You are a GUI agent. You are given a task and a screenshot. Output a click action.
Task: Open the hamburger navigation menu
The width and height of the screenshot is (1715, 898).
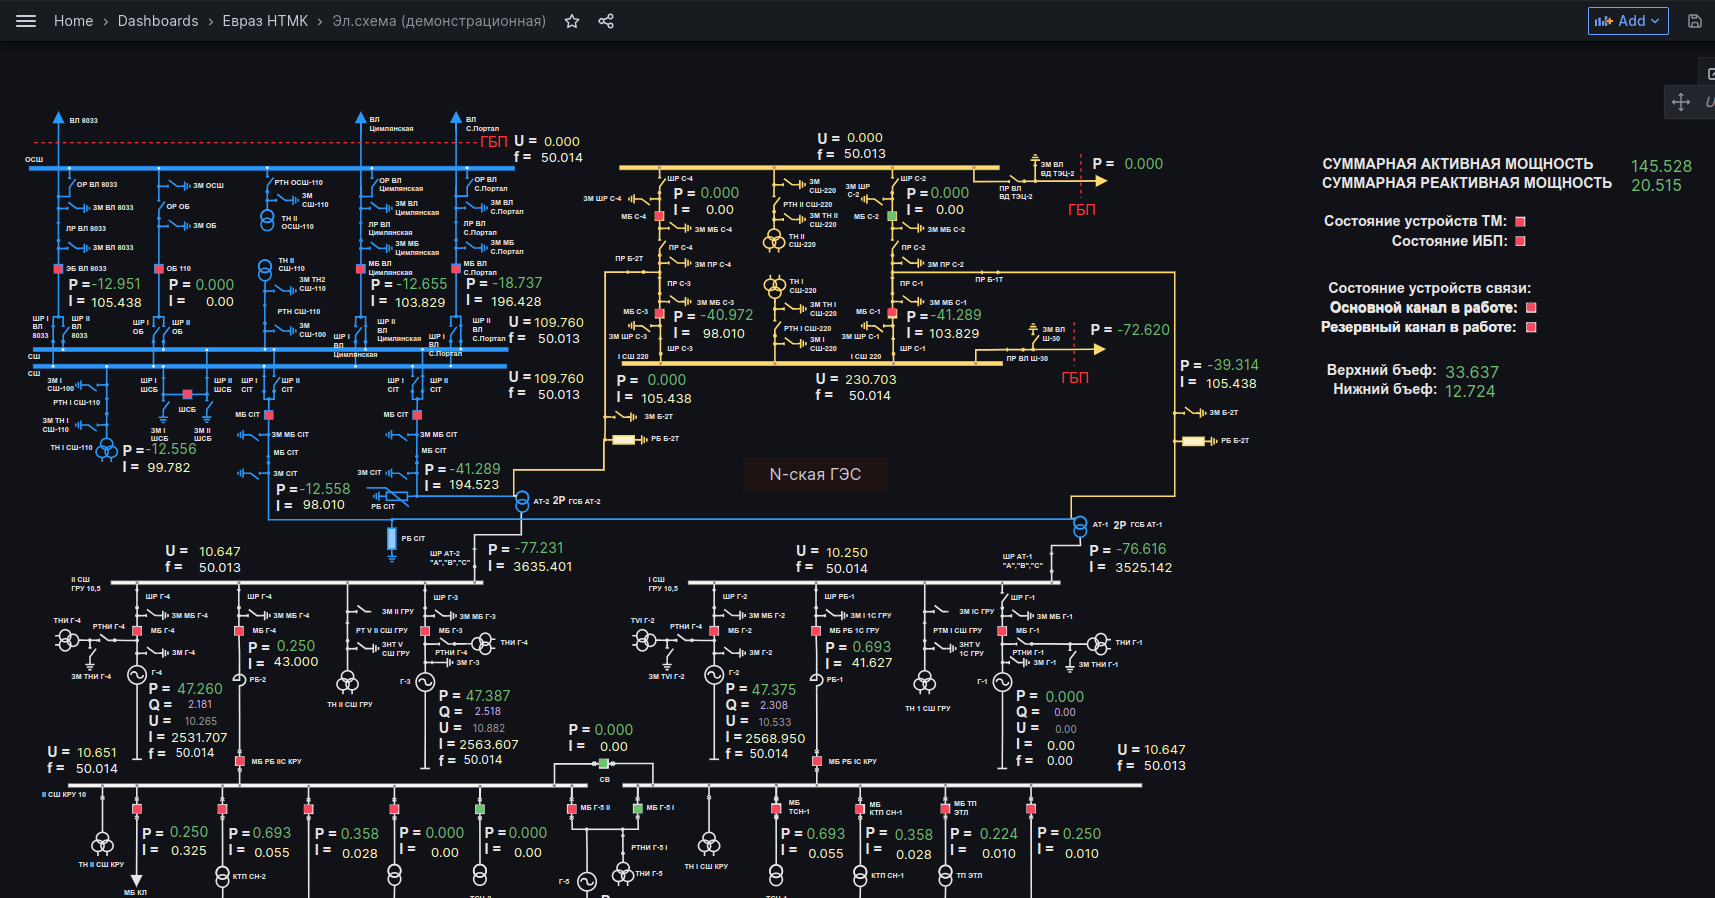pos(26,21)
